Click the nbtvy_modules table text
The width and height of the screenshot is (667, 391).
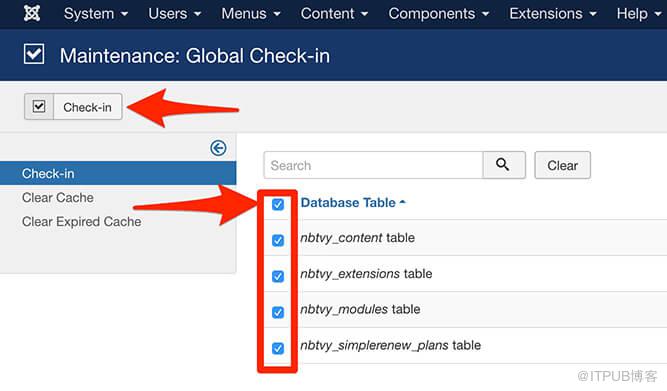tap(360, 309)
